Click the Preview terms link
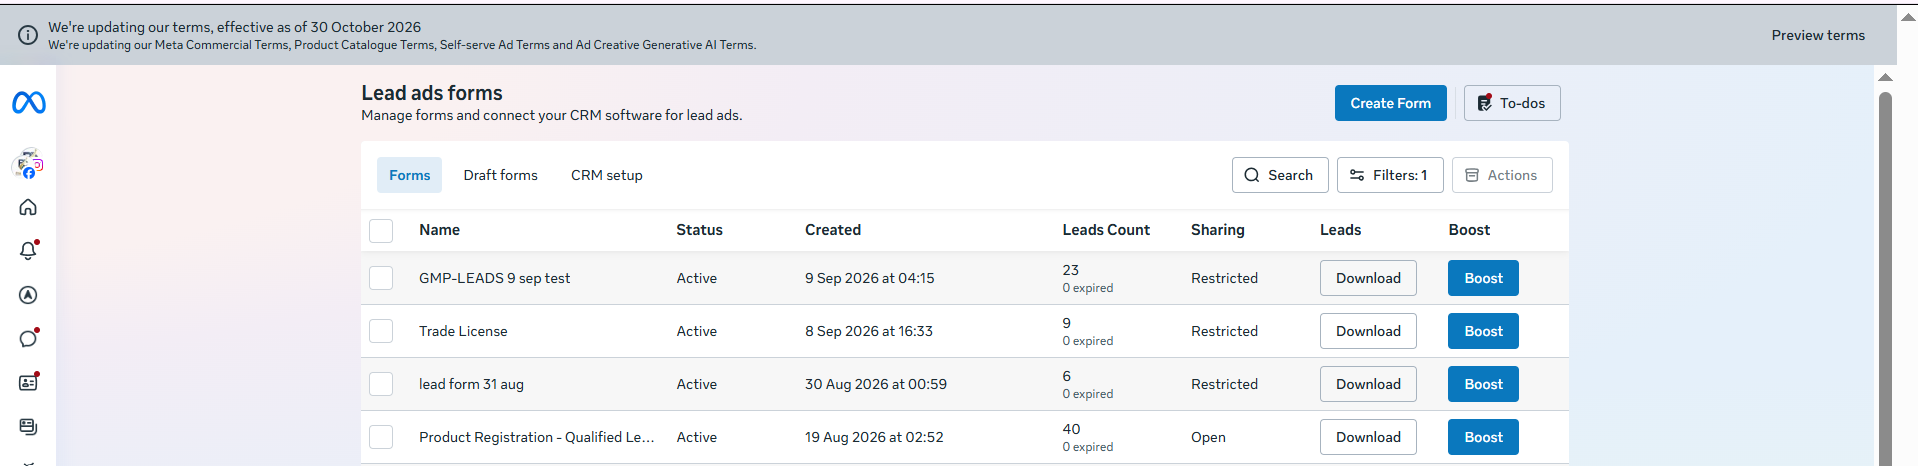1918x466 pixels. tap(1818, 35)
